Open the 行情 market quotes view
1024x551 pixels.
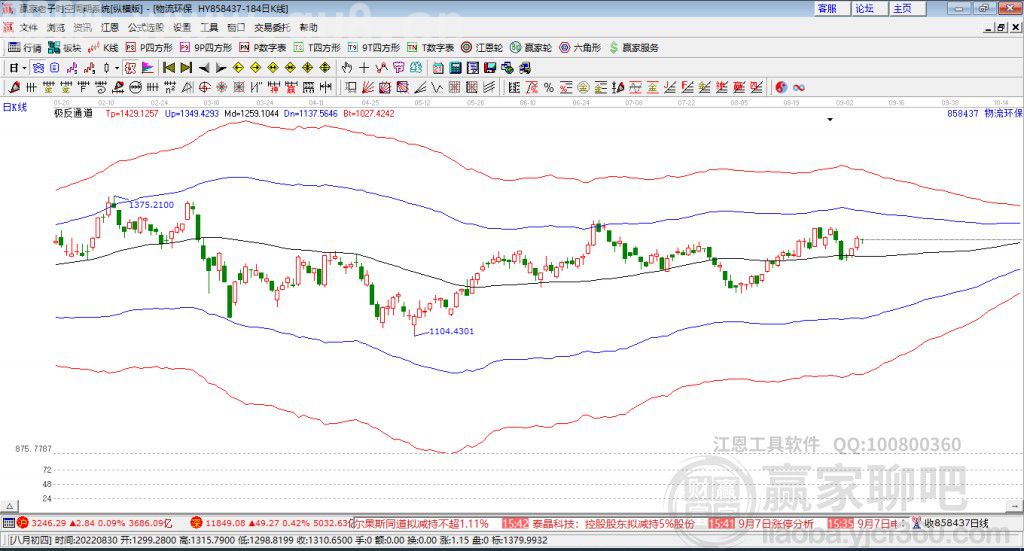25,48
